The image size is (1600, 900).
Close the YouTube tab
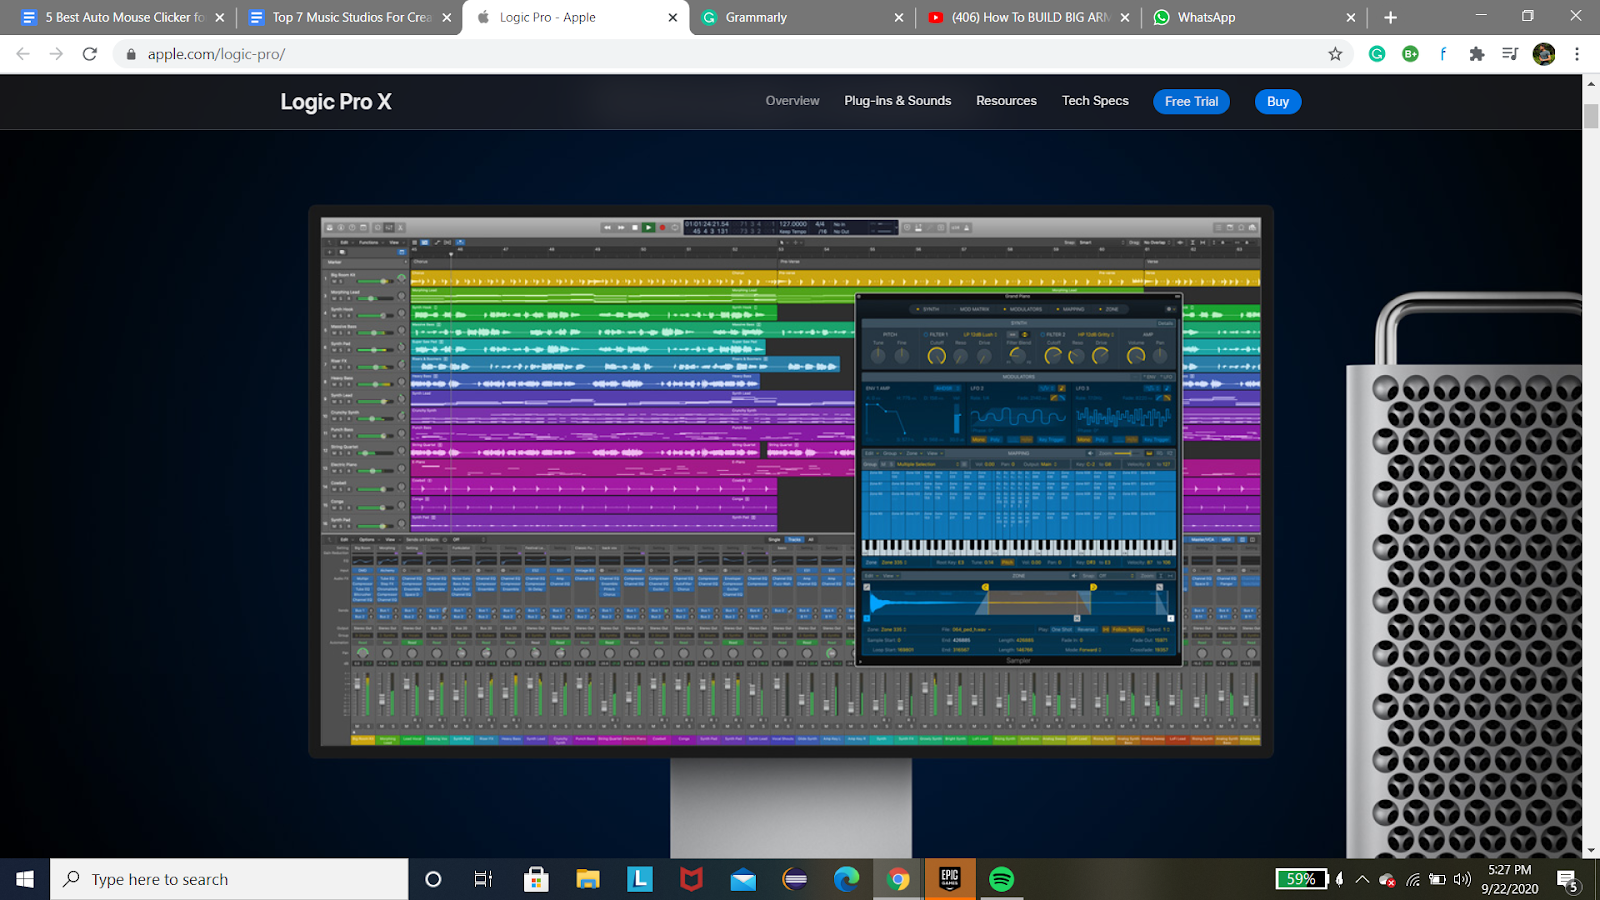coord(1125,17)
